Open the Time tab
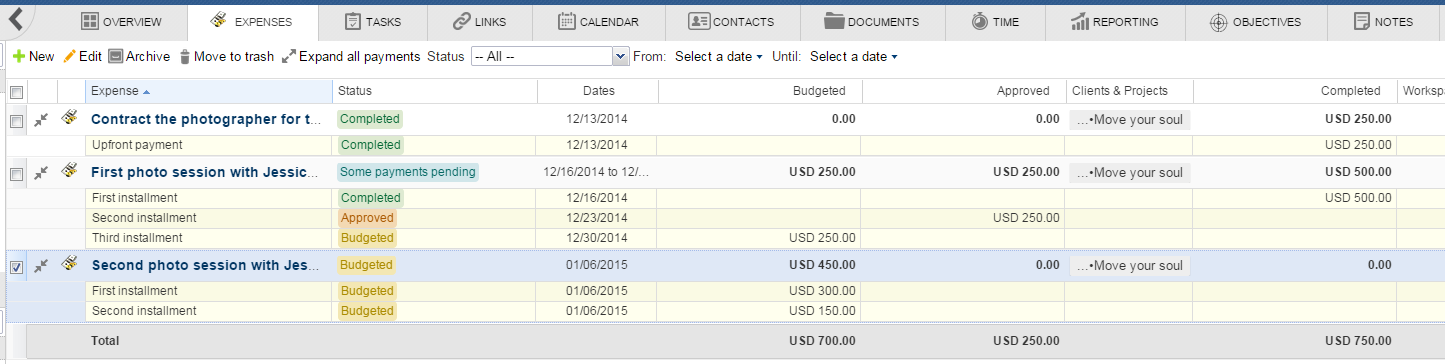 [995, 21]
